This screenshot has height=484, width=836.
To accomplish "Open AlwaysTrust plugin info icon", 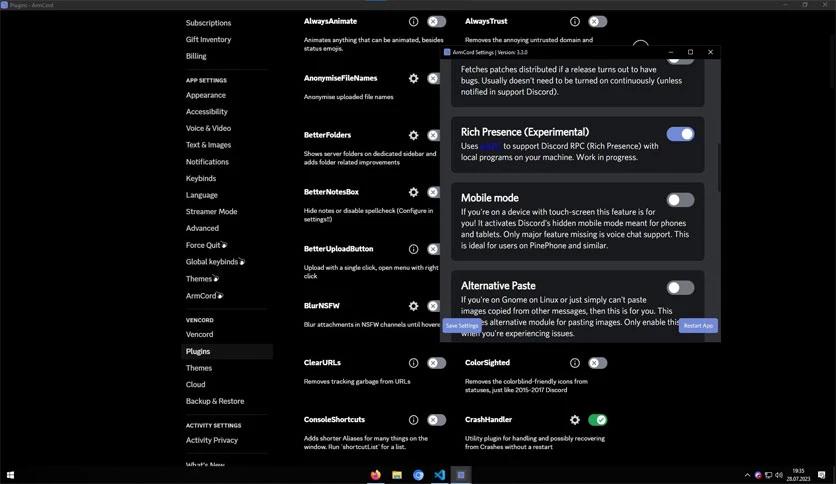I will click(x=574, y=21).
